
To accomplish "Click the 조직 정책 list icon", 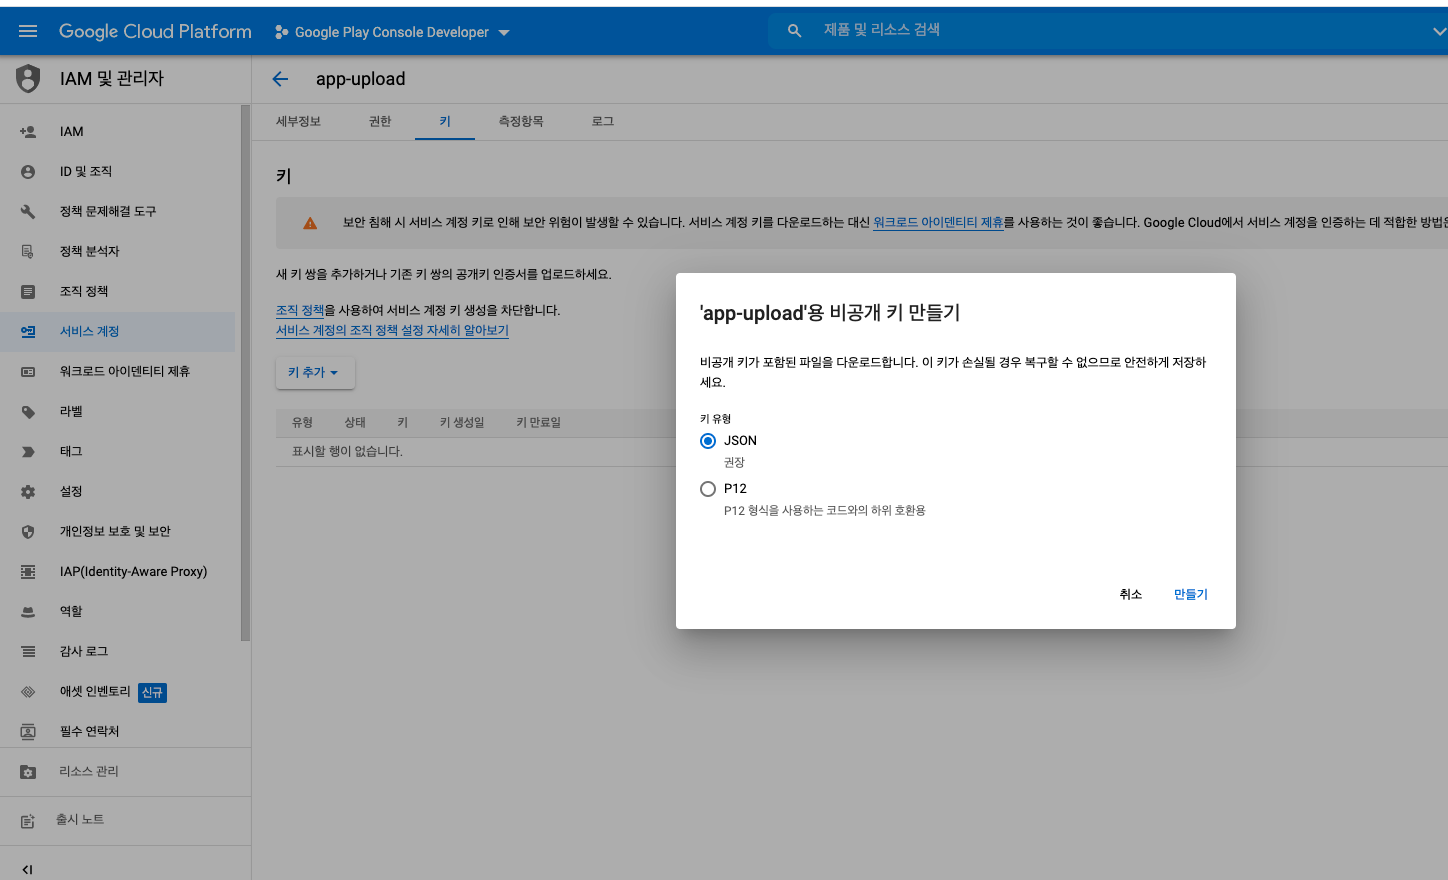I will coord(28,291).
